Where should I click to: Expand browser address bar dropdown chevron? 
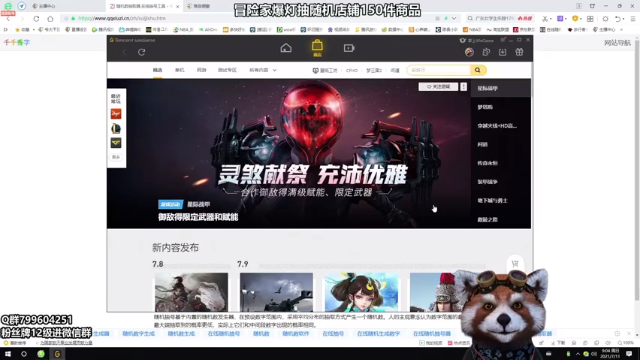(x=454, y=18)
